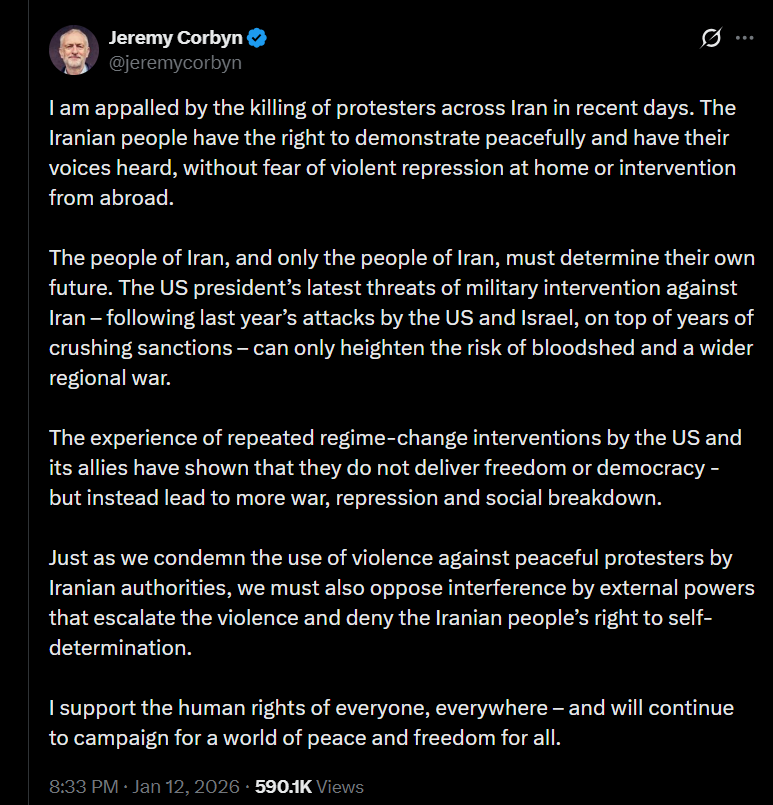Click the 8:33 PM post time
This screenshot has height=805, width=773.
pyautogui.click(x=84, y=787)
